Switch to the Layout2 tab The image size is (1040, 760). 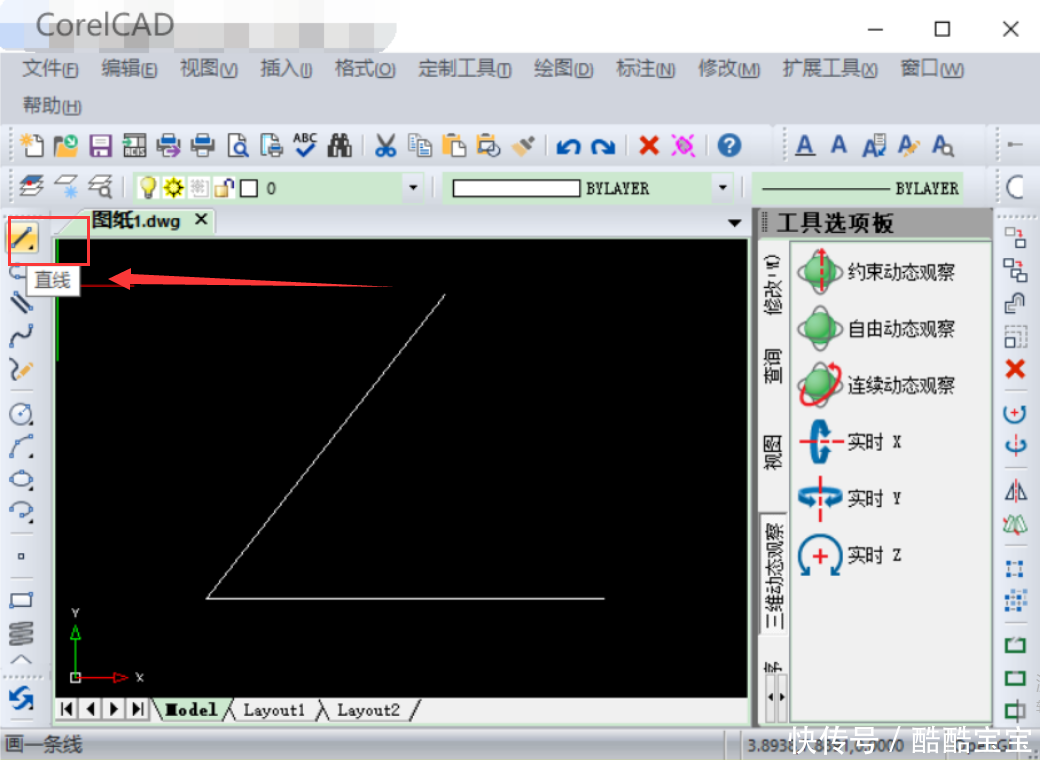(x=369, y=710)
